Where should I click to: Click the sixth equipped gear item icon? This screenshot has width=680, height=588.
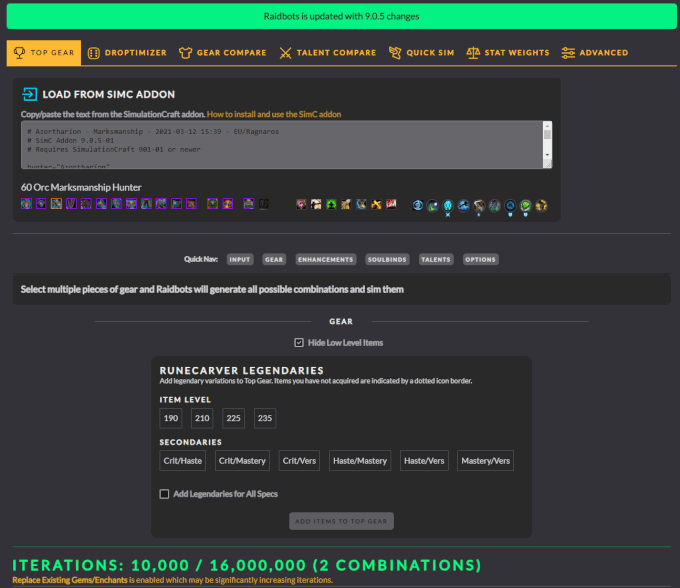coord(101,204)
